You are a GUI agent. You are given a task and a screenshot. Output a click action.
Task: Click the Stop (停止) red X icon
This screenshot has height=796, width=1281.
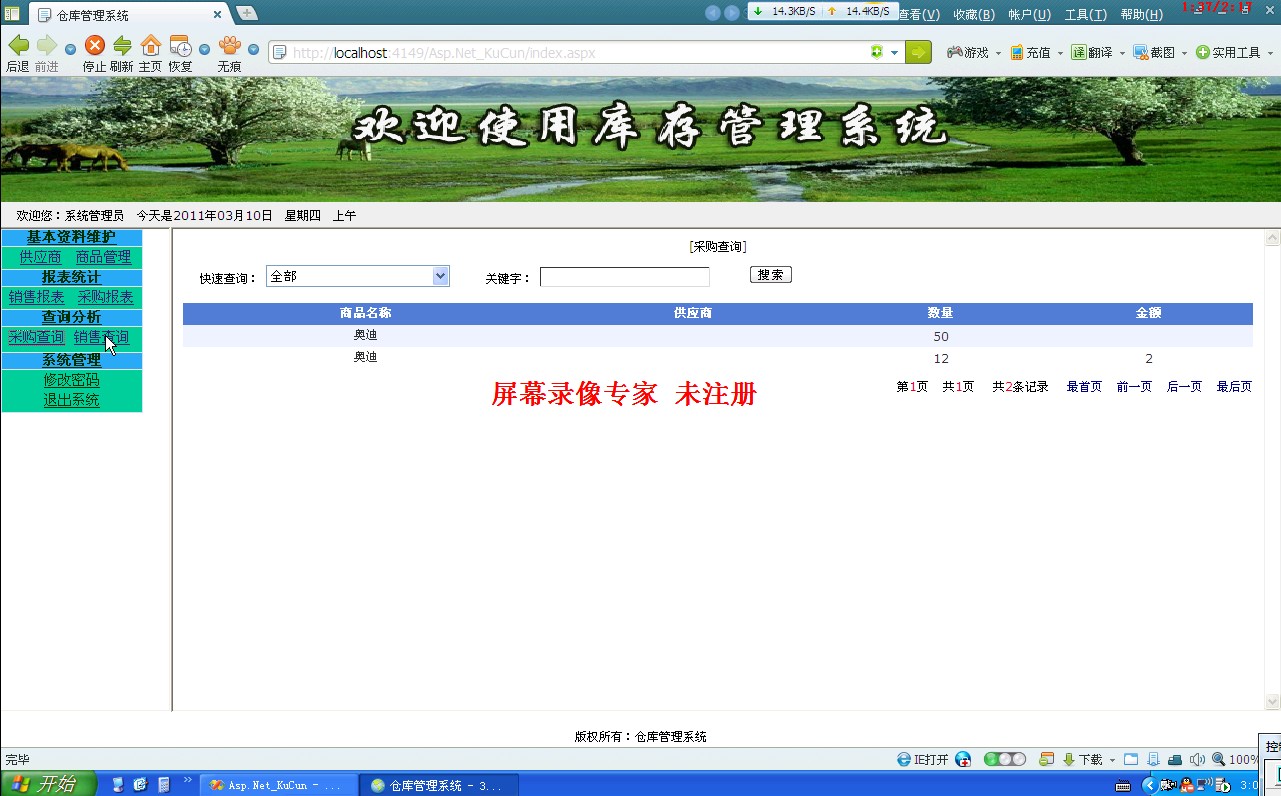click(94, 46)
